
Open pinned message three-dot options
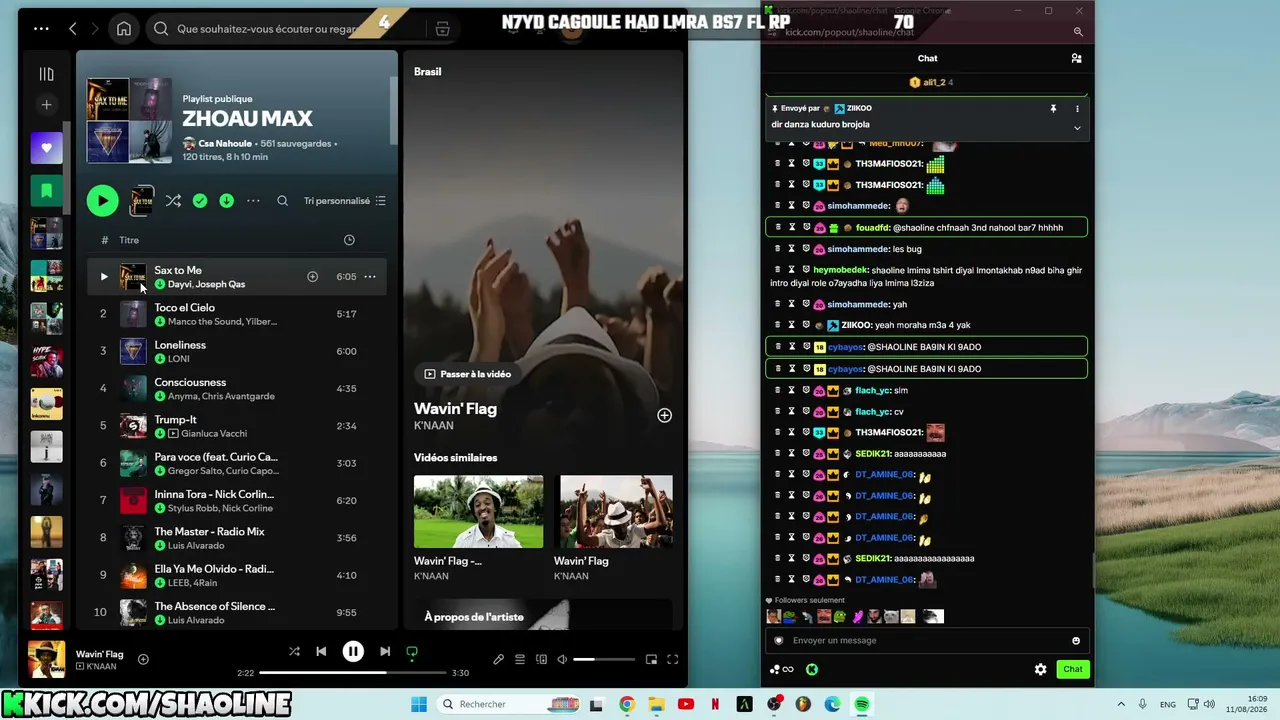[1077, 108]
